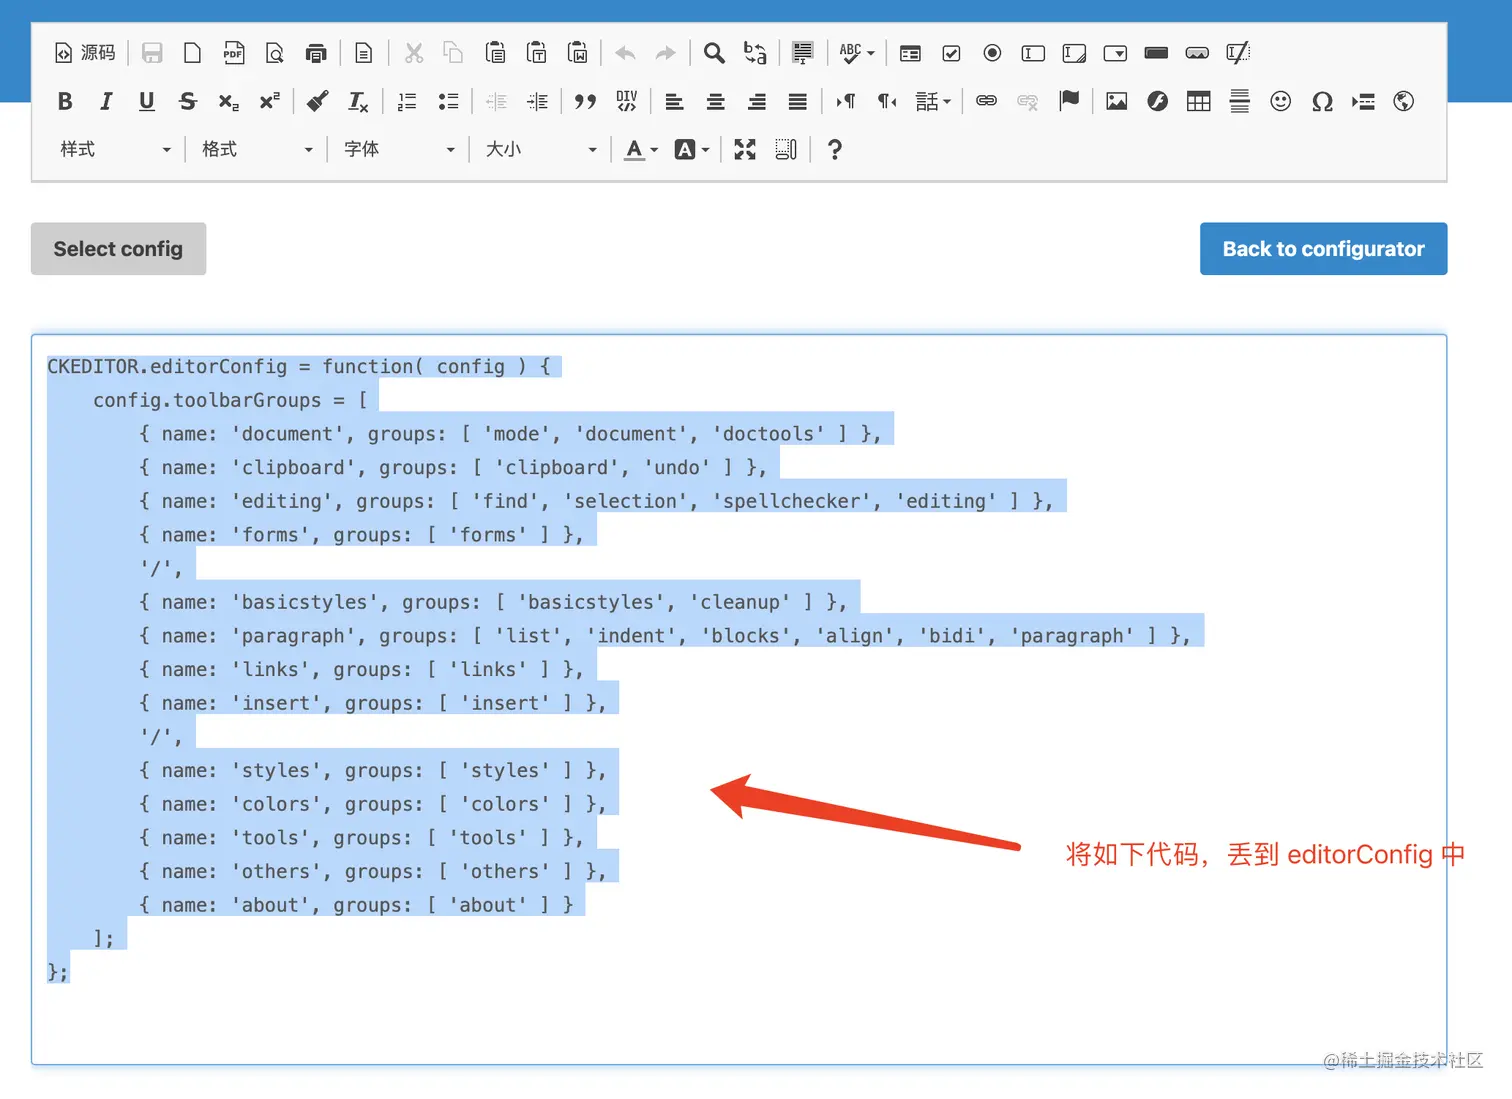Paste from Word
This screenshot has height=1099, width=1512.
tap(578, 53)
